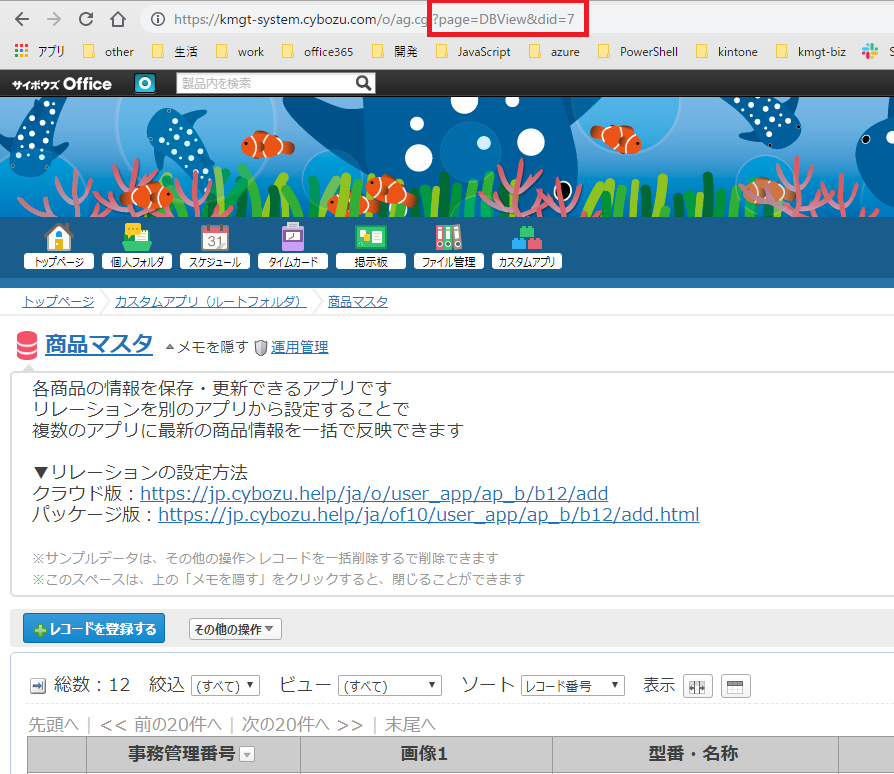
Task: Open the ビュー view dropdown
Action: pos(389,686)
